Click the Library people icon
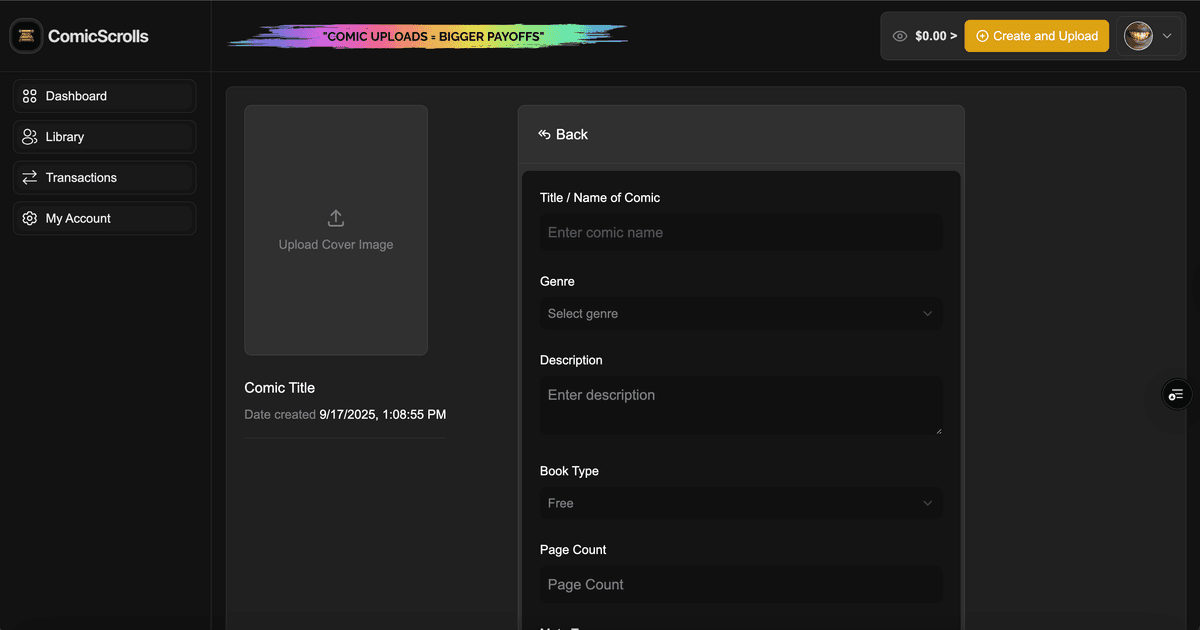 [30, 136]
